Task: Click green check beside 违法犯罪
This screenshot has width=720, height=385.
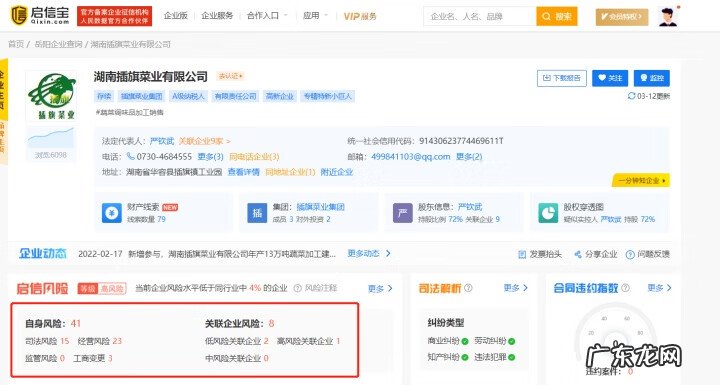Action: (x=511, y=357)
